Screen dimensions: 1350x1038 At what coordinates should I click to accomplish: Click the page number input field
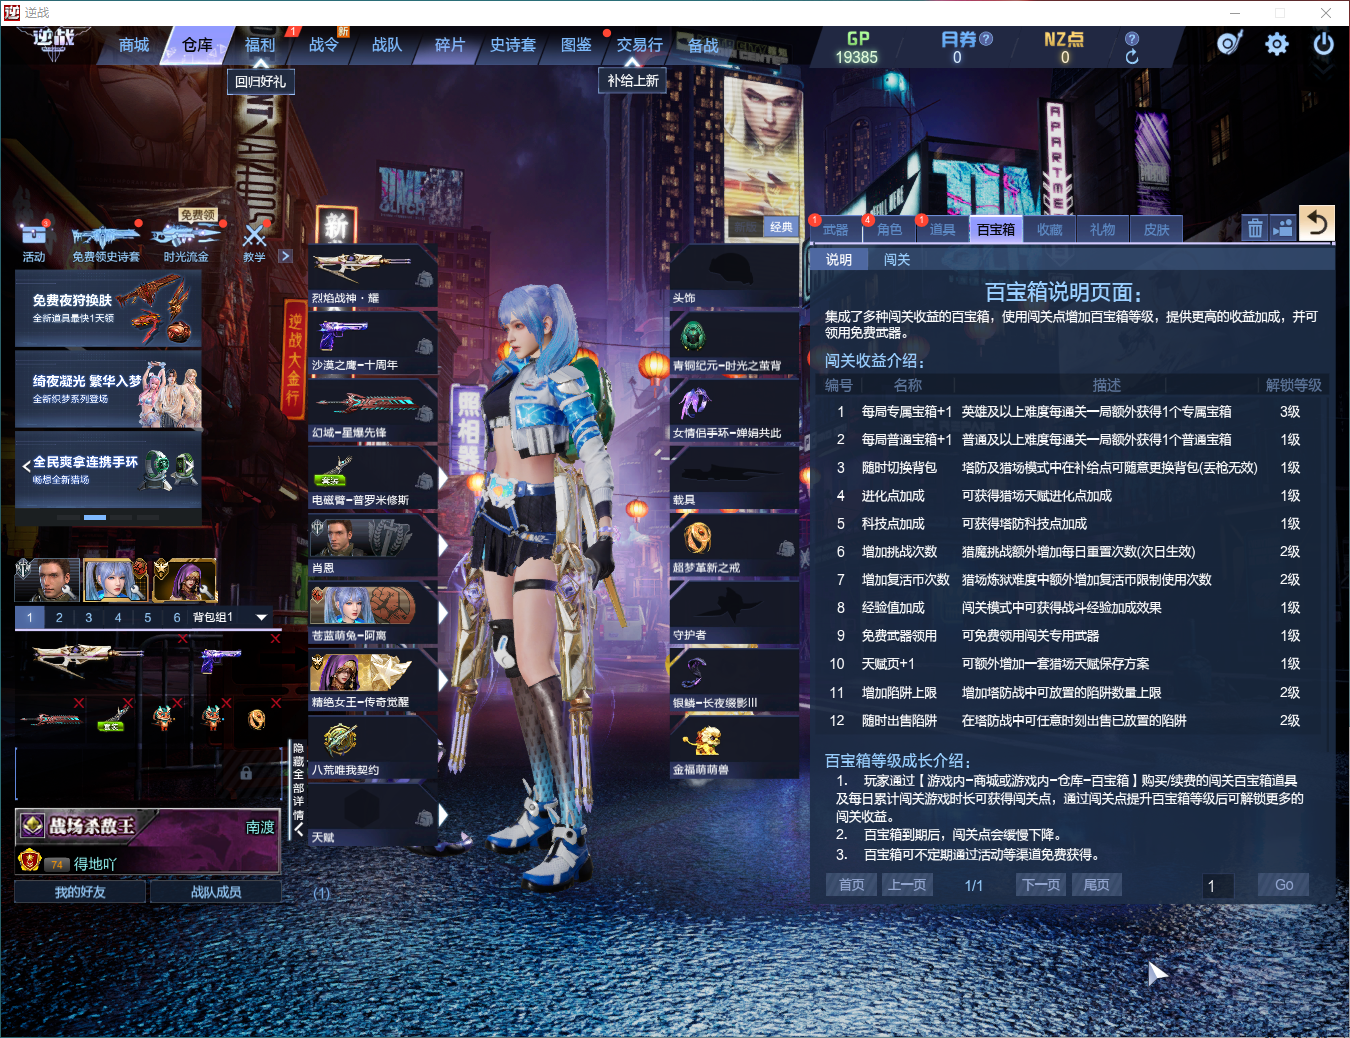[x=1219, y=885]
